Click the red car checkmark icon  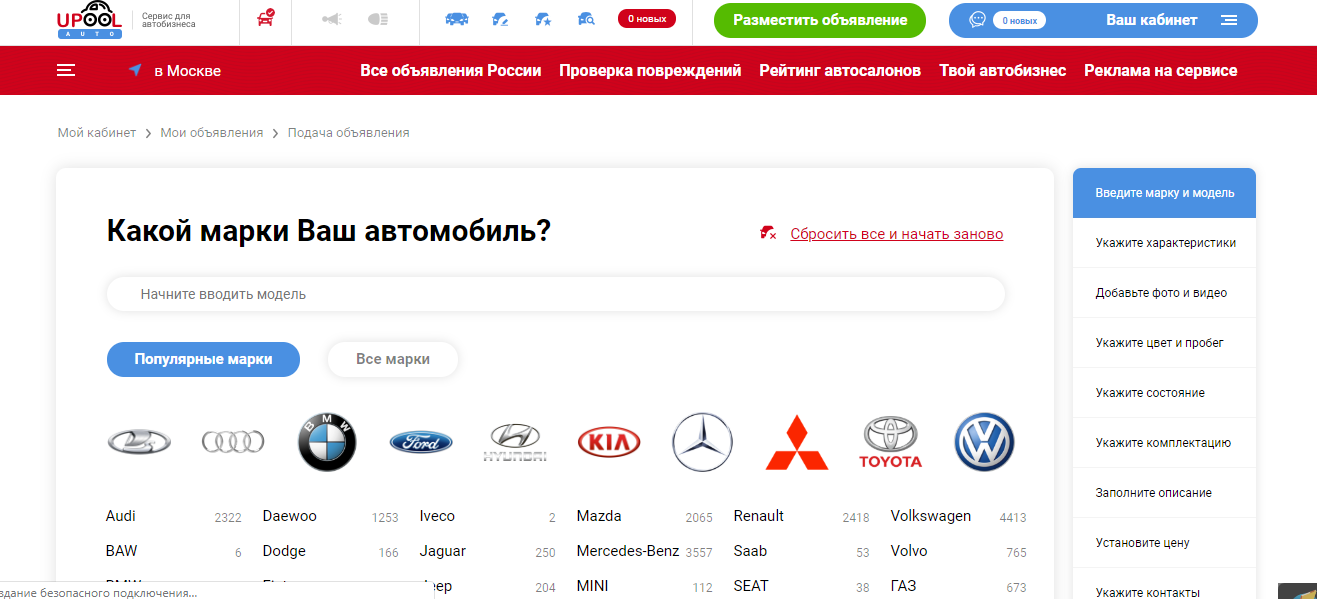click(x=266, y=19)
